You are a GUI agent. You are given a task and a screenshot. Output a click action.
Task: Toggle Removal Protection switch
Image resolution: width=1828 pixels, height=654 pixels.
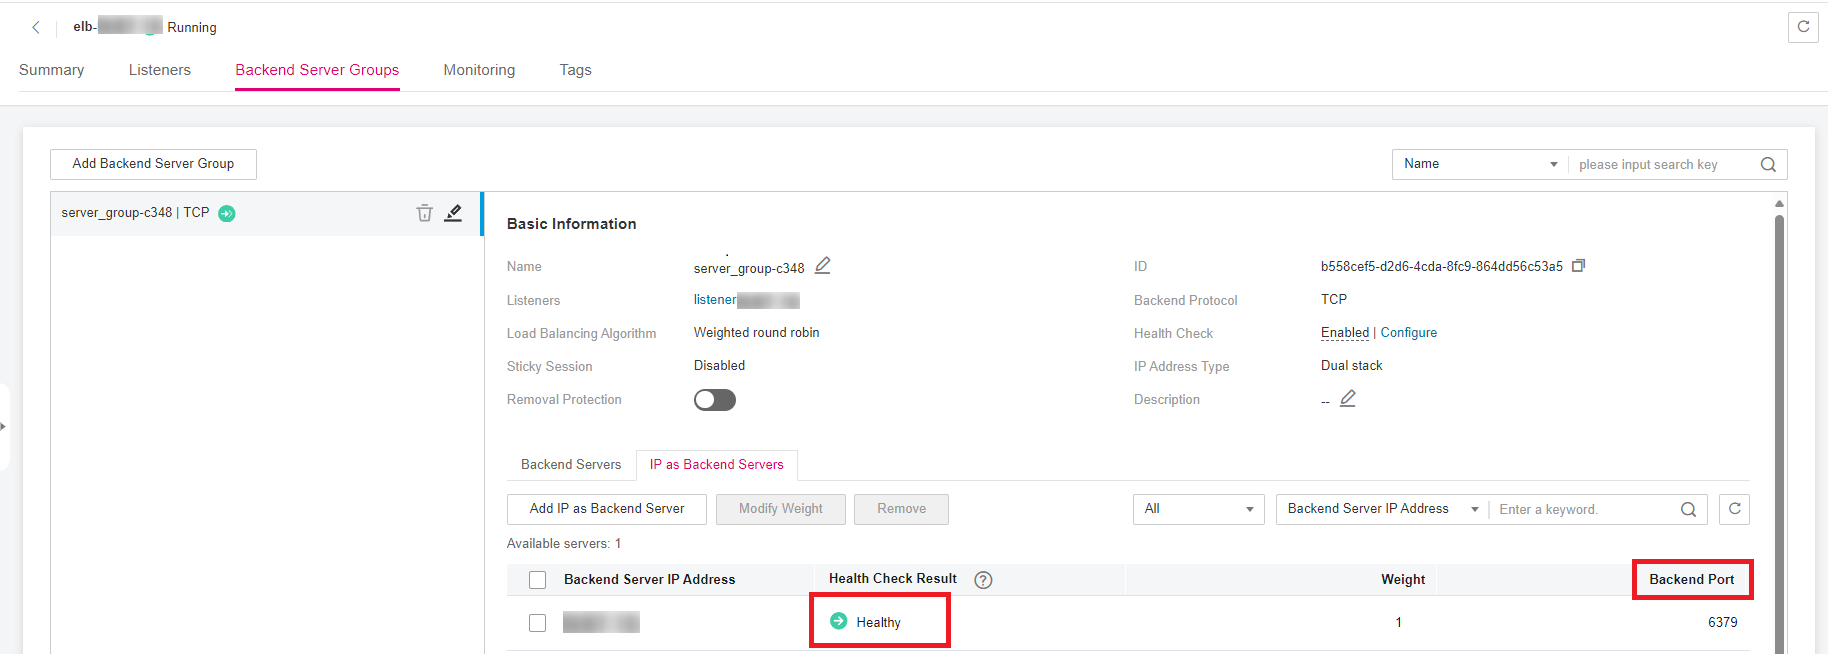(x=715, y=400)
